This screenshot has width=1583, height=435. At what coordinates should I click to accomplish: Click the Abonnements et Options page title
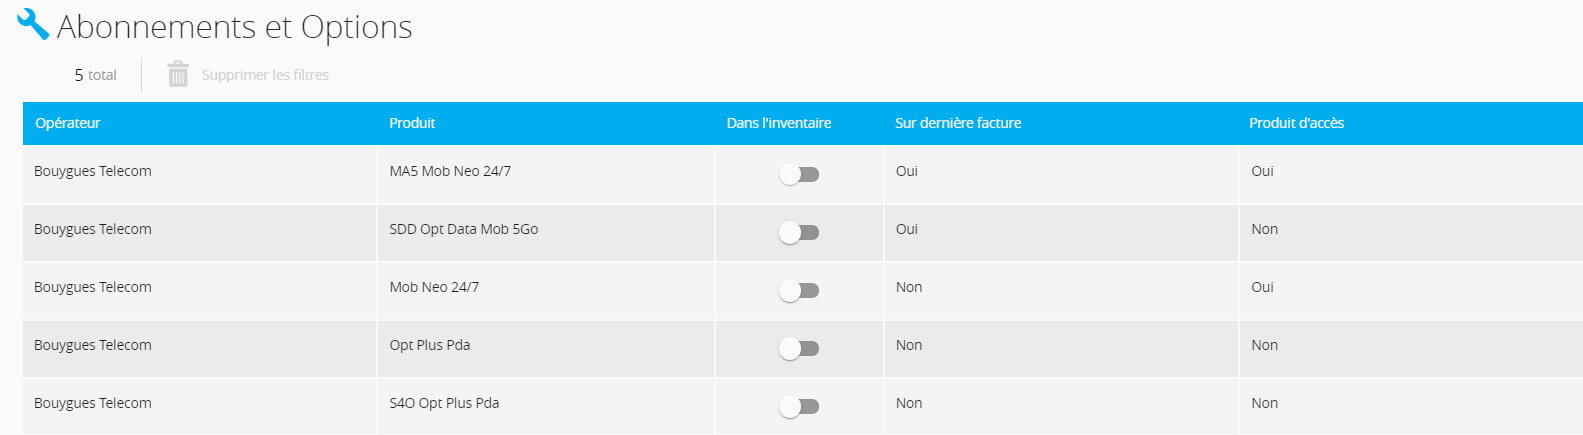point(235,27)
